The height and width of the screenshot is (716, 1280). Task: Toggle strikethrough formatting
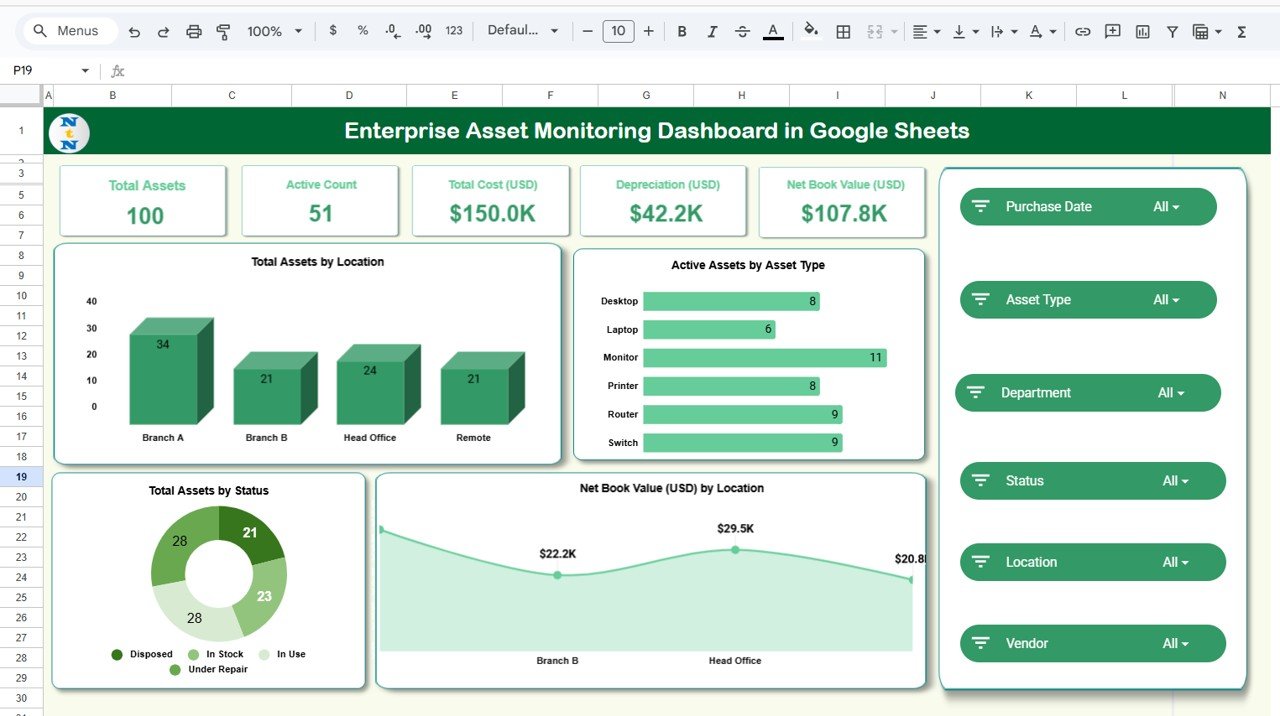(x=742, y=31)
